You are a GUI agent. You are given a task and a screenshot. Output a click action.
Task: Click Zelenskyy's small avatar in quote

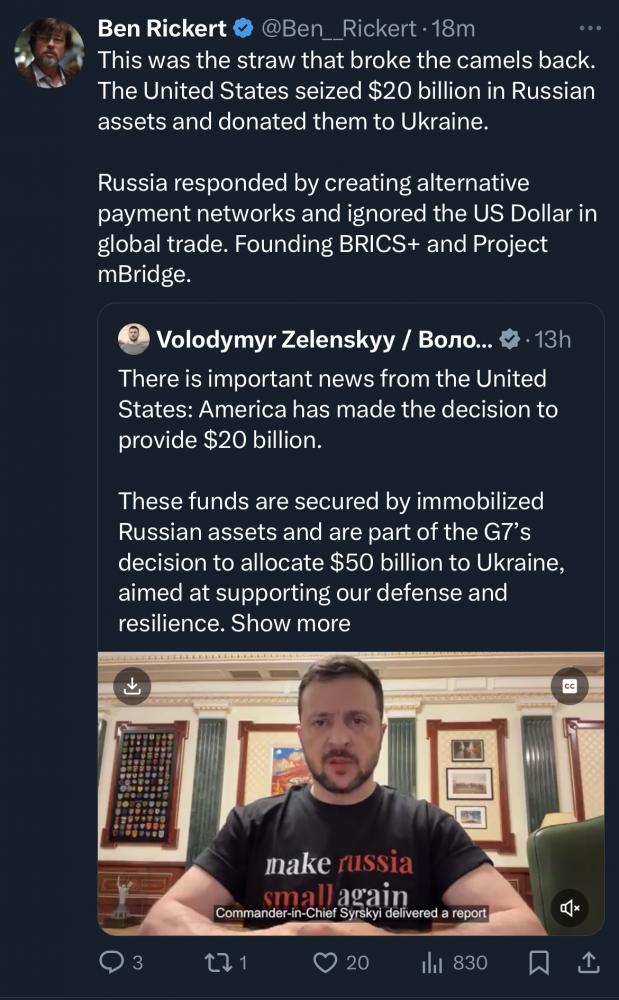point(133,340)
